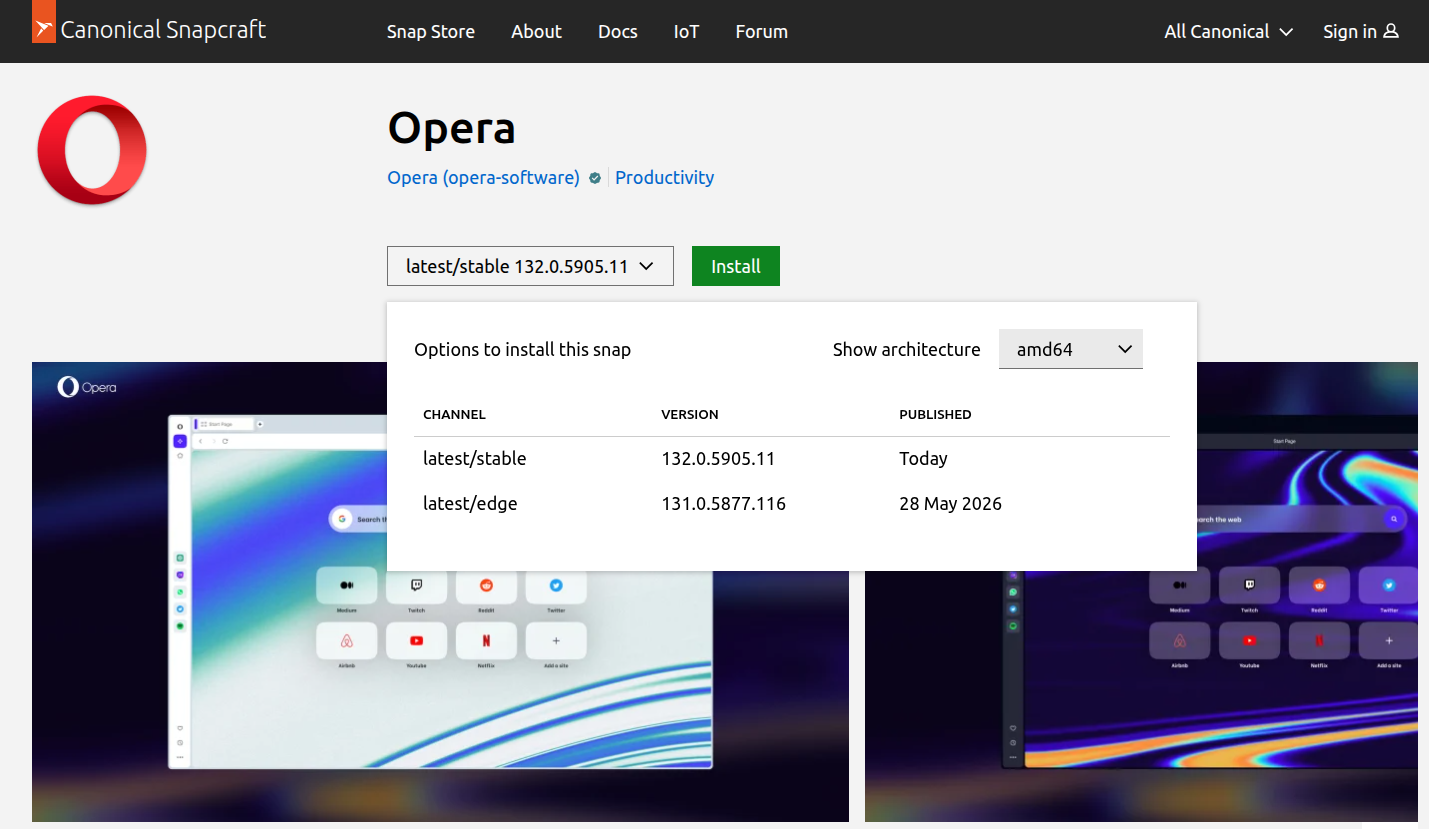Select the latest/stable channel row
The image size is (1429, 829).
[x=791, y=459]
